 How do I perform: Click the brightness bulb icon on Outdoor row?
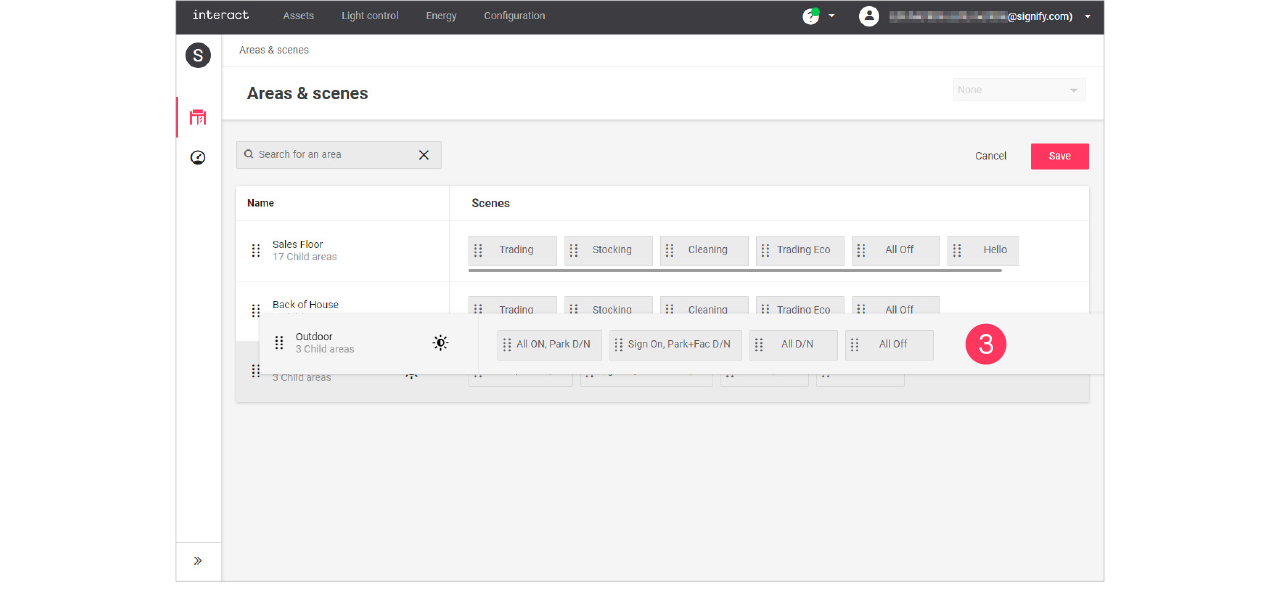440,342
